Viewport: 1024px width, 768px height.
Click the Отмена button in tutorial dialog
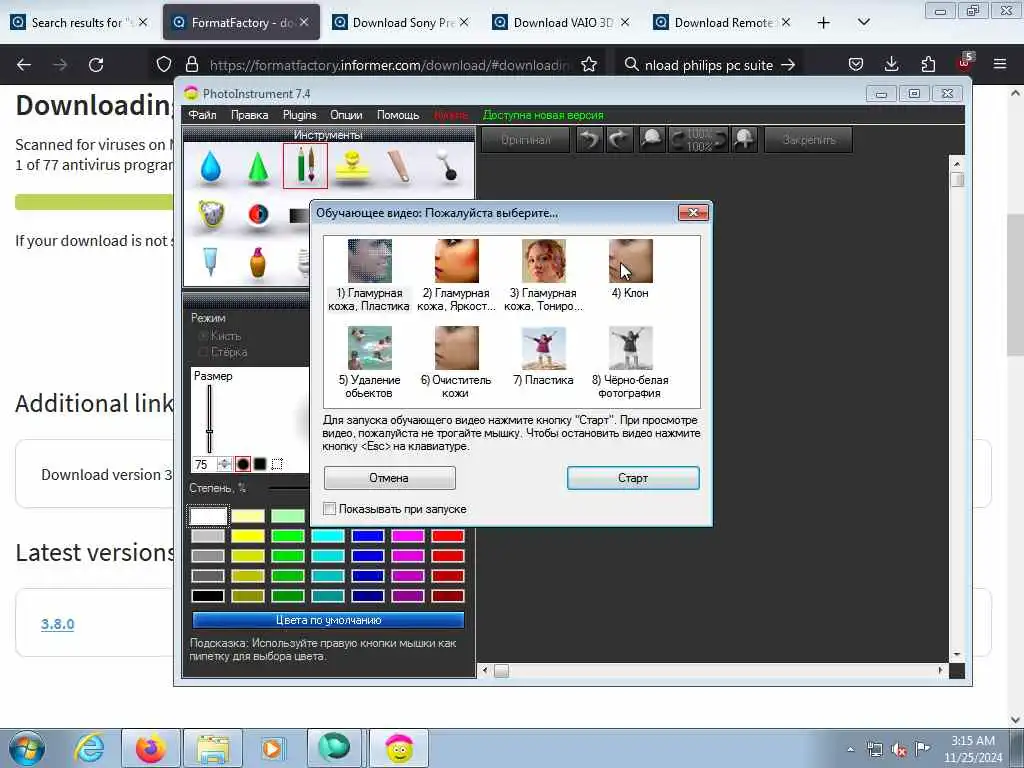[389, 478]
